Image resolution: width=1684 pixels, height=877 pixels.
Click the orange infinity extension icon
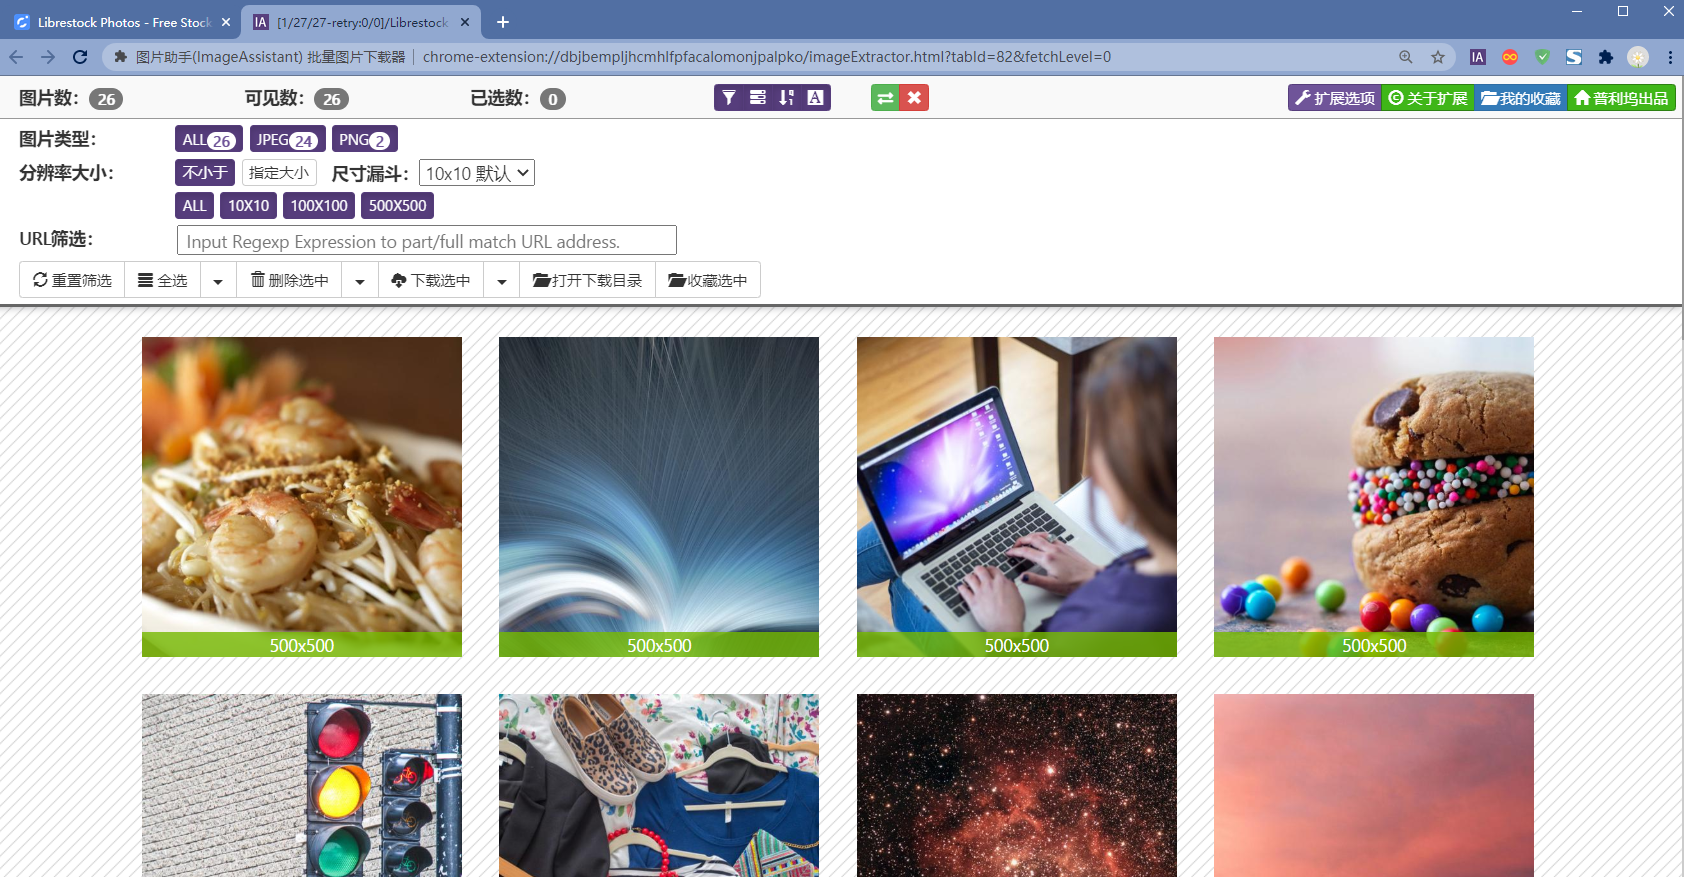click(1510, 57)
